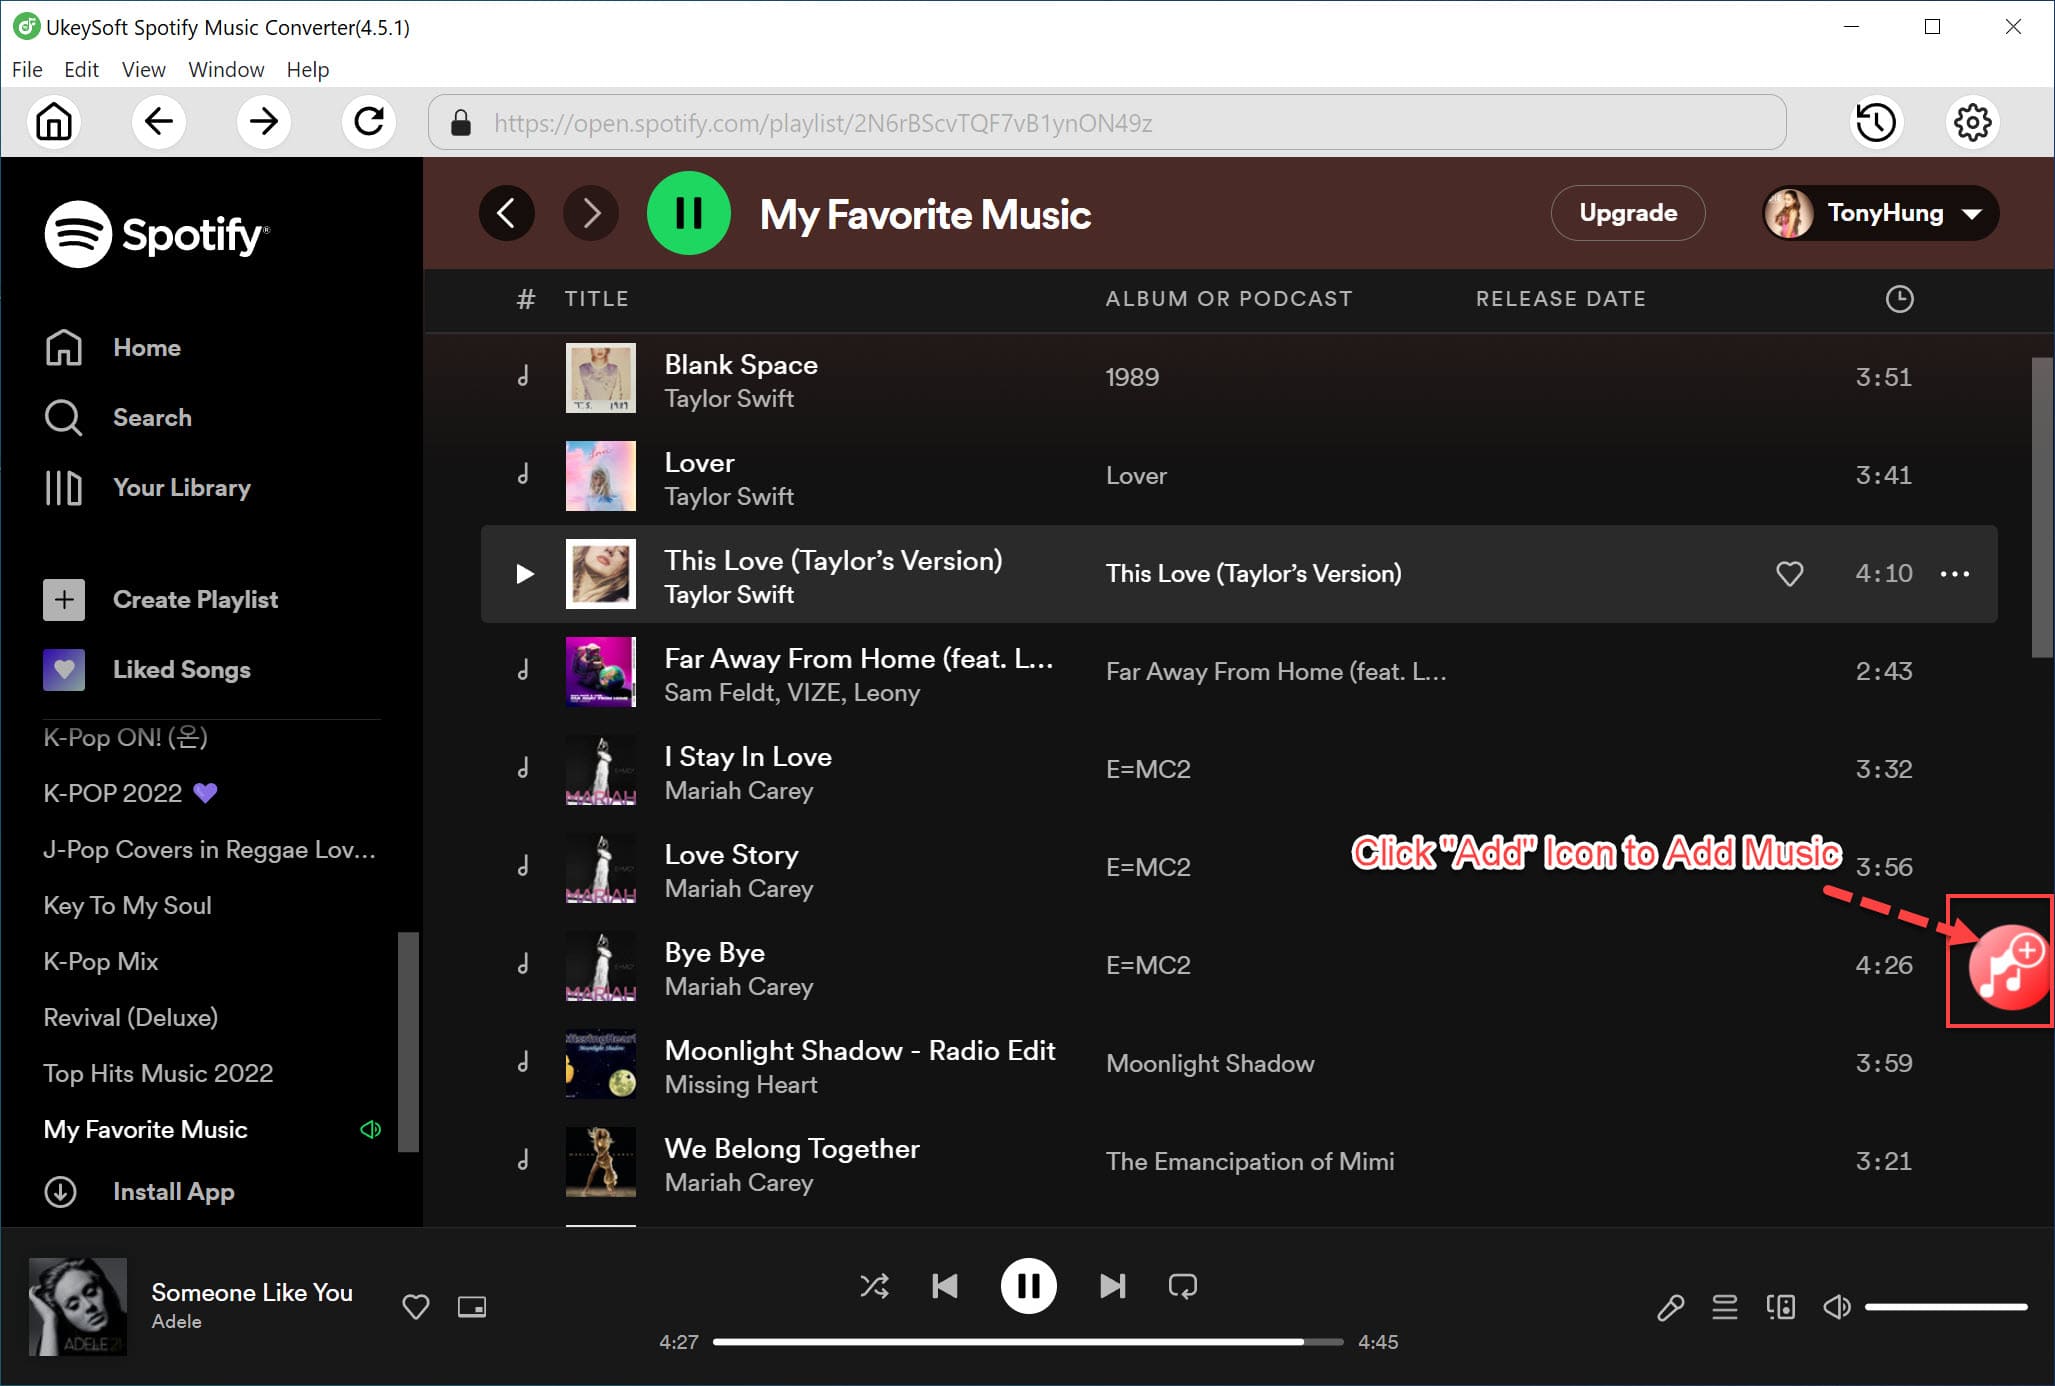Click the Help menu in the menu bar

[x=308, y=68]
